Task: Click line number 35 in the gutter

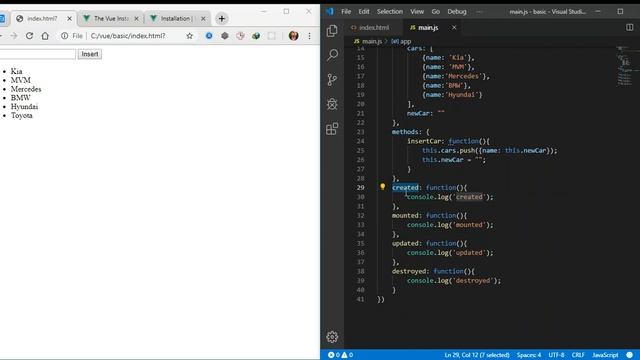Action: 360,243
